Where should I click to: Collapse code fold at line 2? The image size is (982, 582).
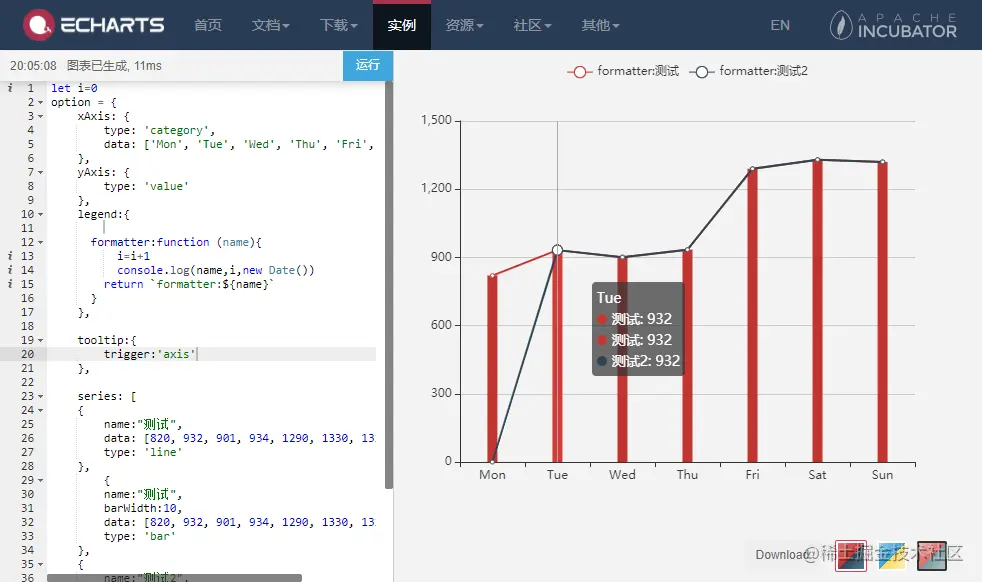[41, 102]
